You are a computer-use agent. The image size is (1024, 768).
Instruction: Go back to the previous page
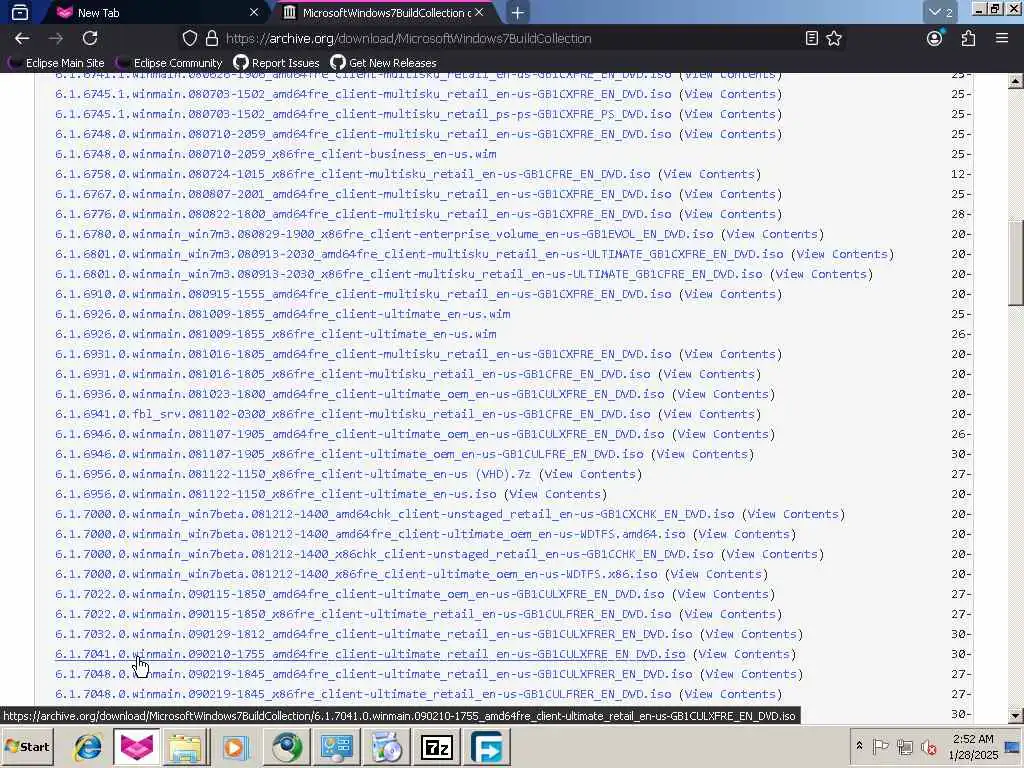point(22,39)
